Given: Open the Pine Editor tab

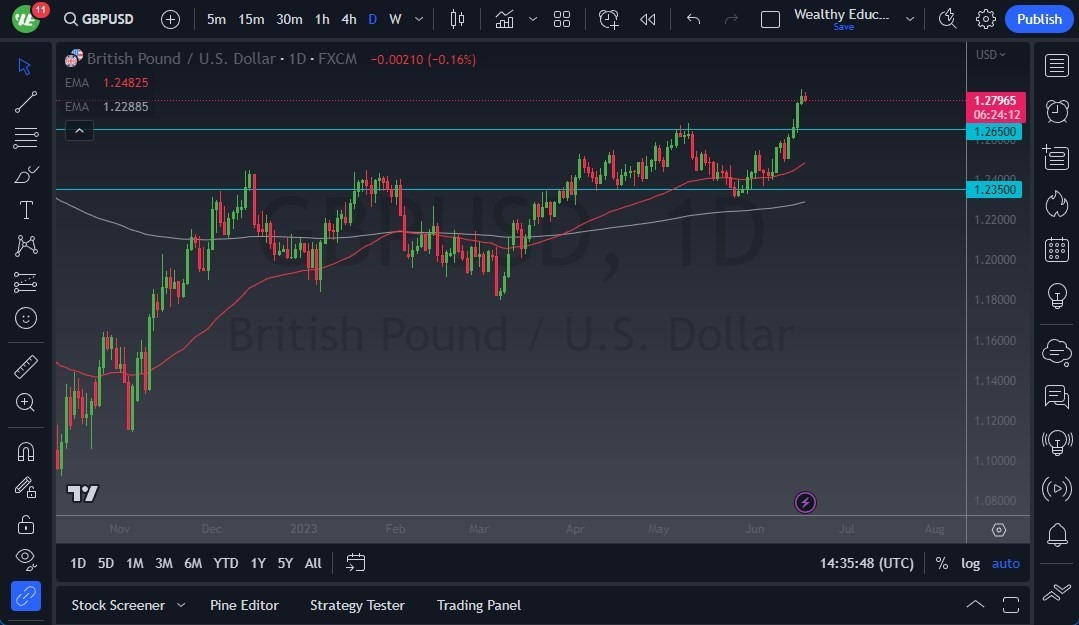Looking at the screenshot, I should click(x=244, y=605).
